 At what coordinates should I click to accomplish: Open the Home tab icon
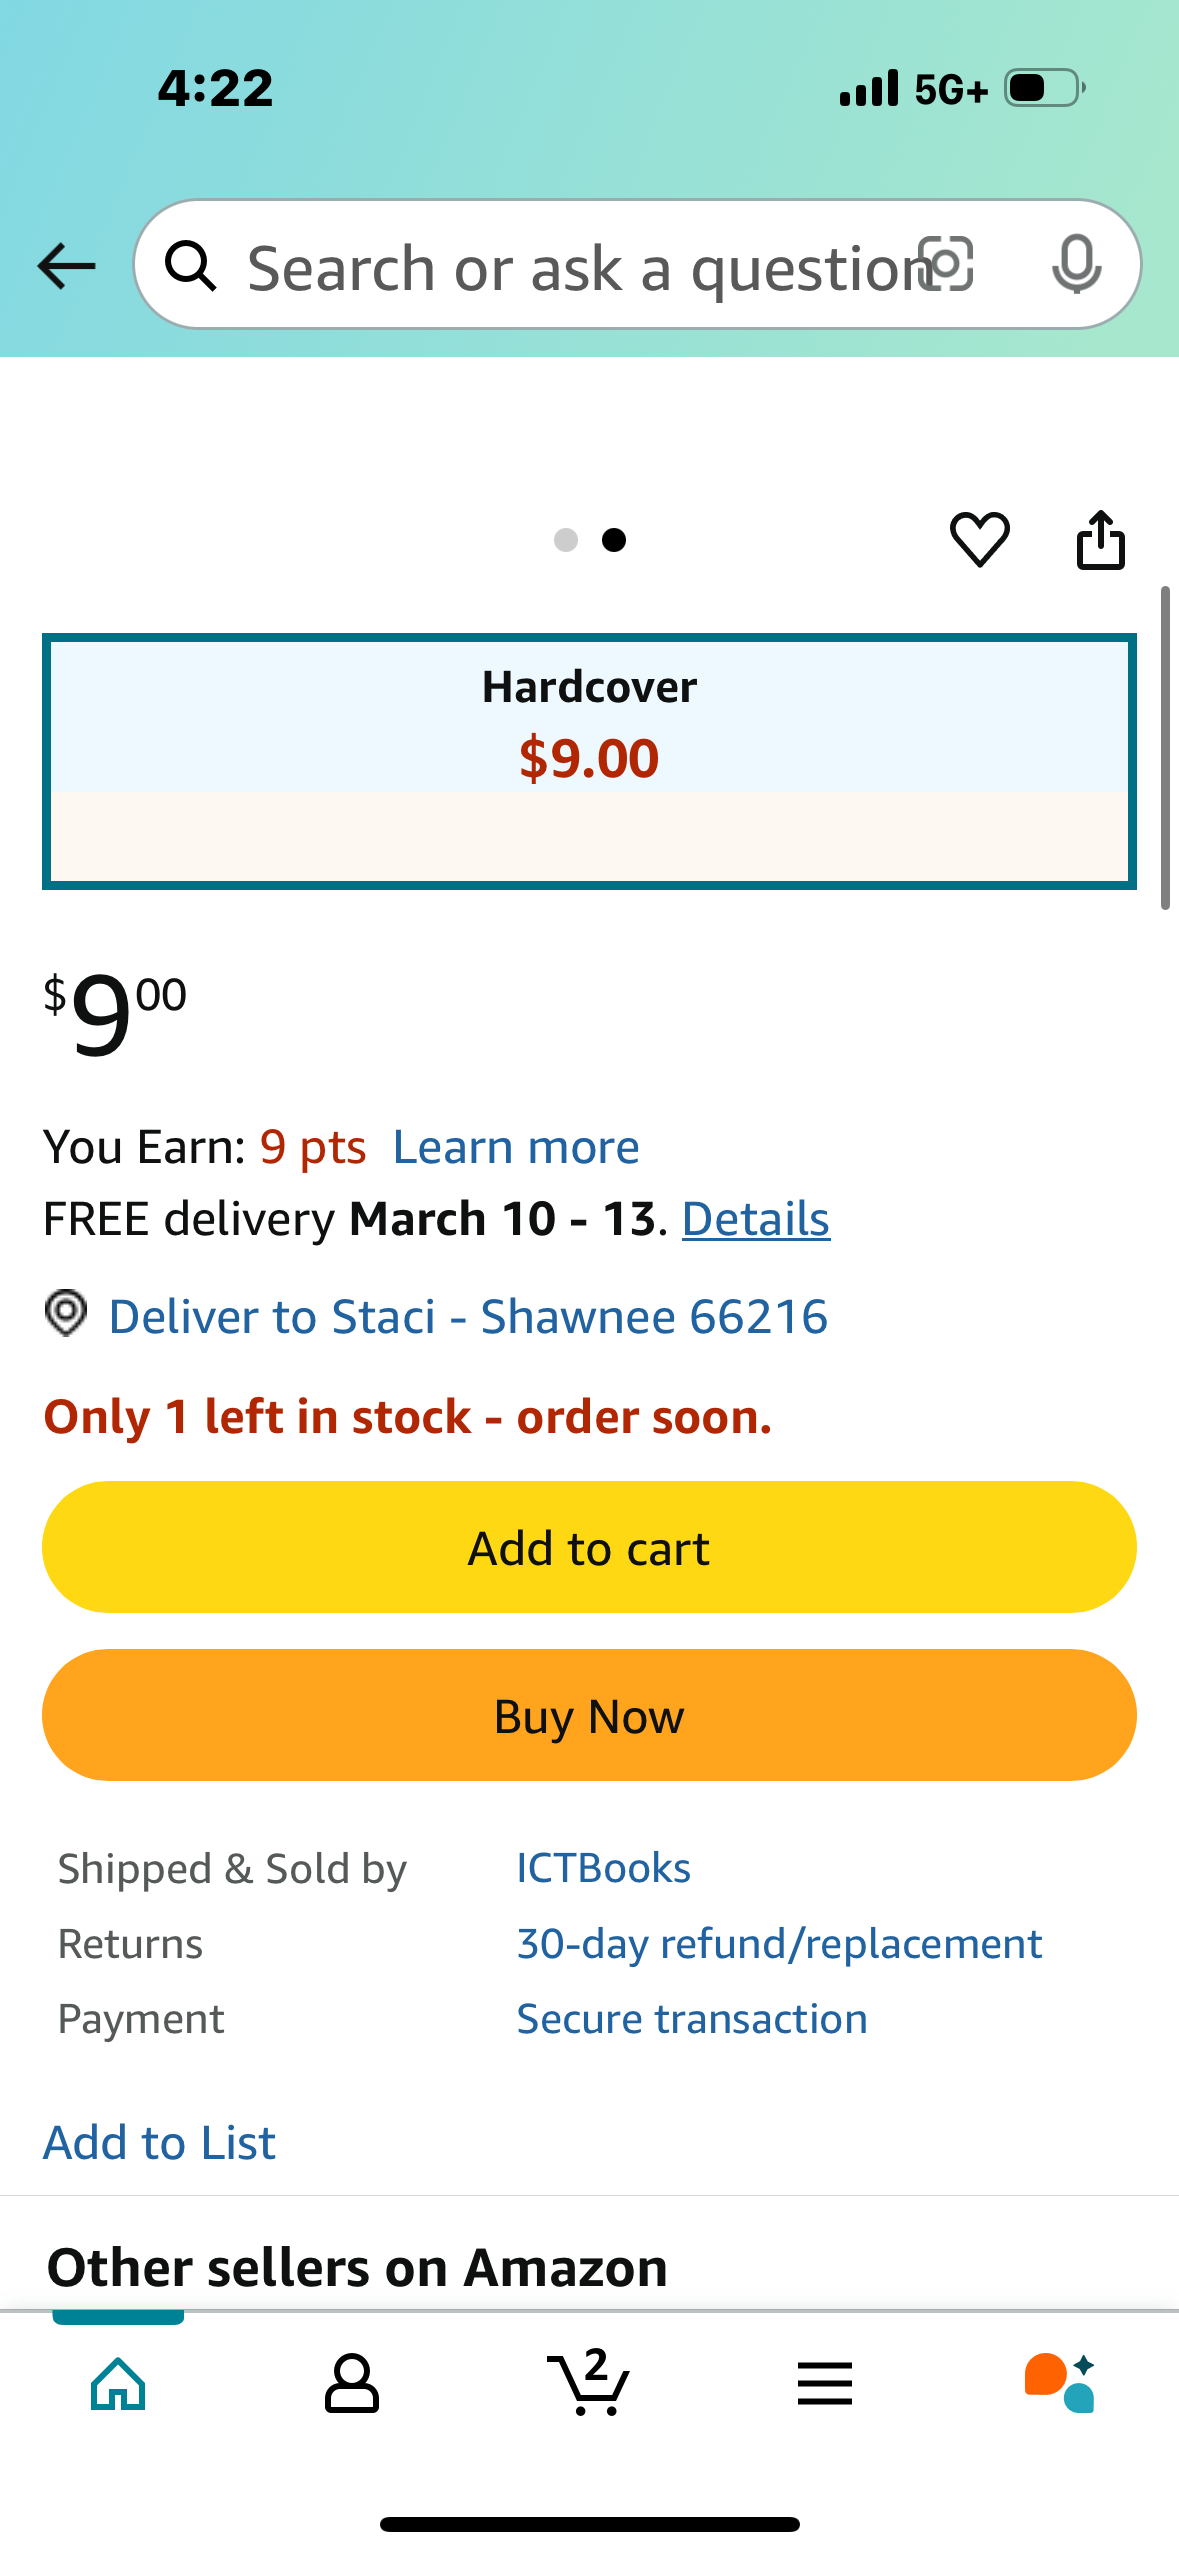pos(118,2385)
